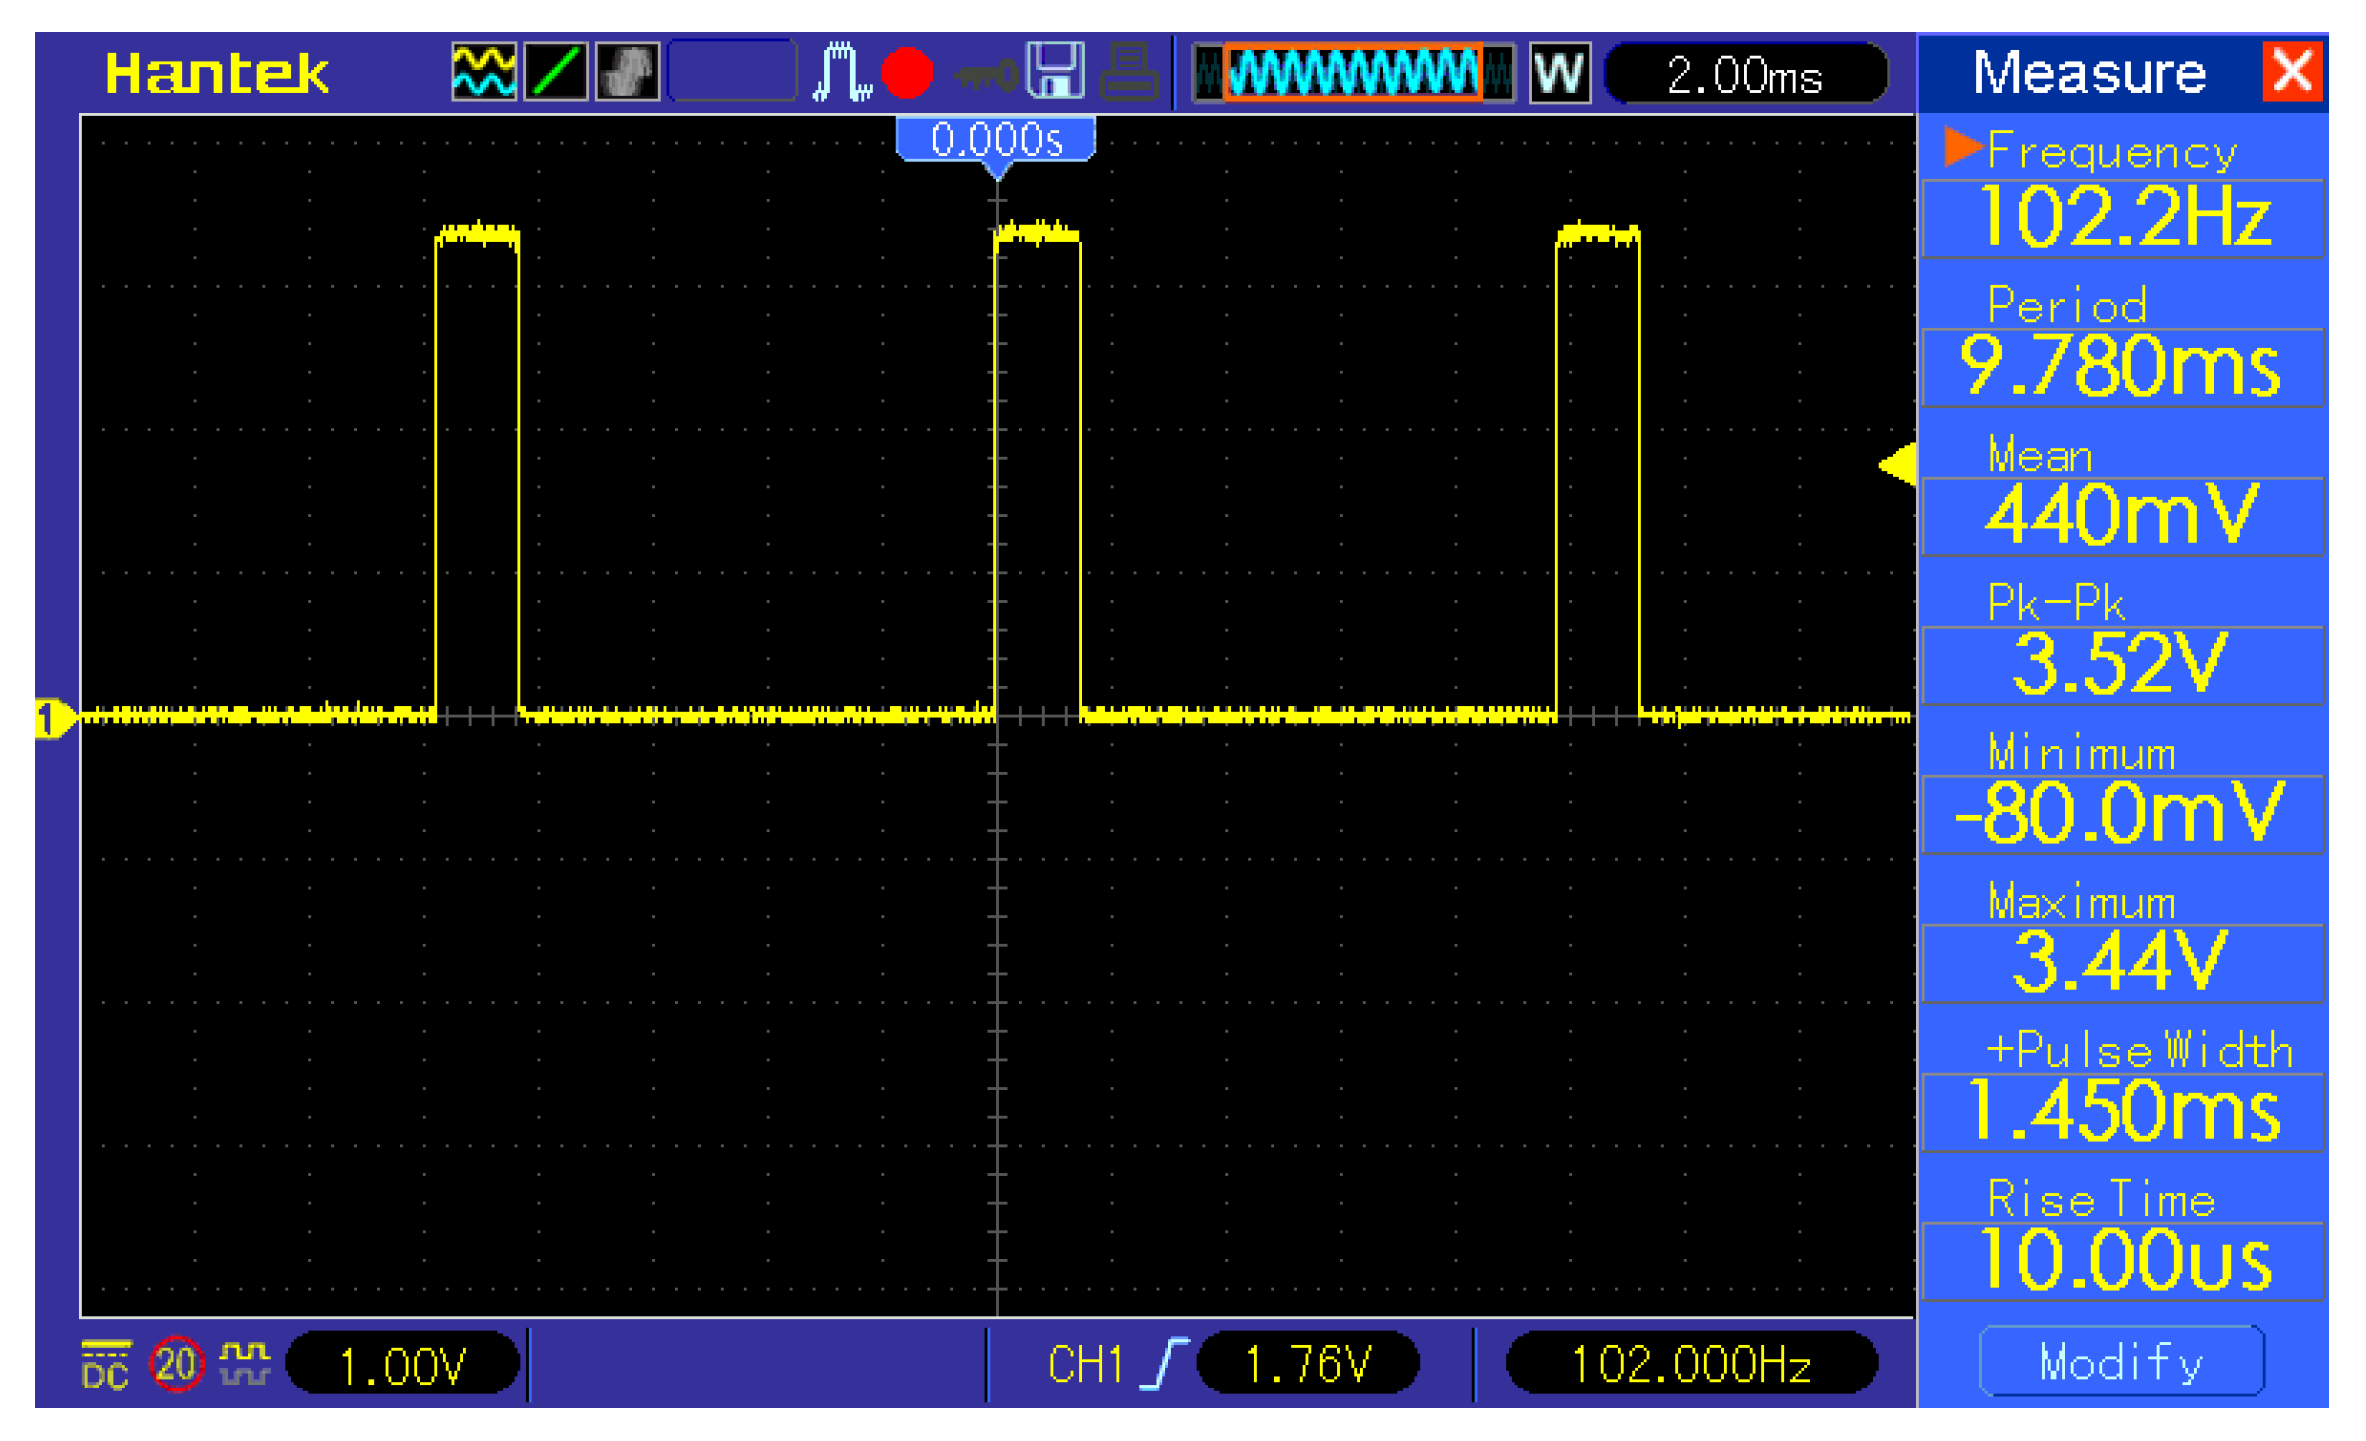This screenshot has height=1441, width=2366.
Task: Click the square wave icon in status bar
Action: pyautogui.click(x=245, y=1364)
